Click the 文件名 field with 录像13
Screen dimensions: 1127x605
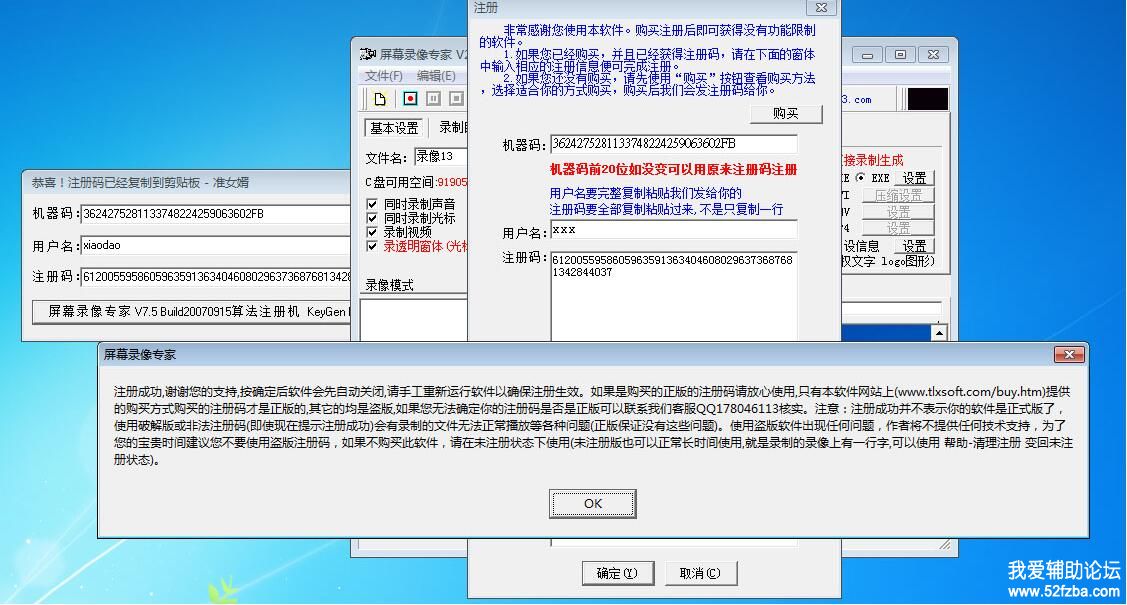[x=441, y=157]
